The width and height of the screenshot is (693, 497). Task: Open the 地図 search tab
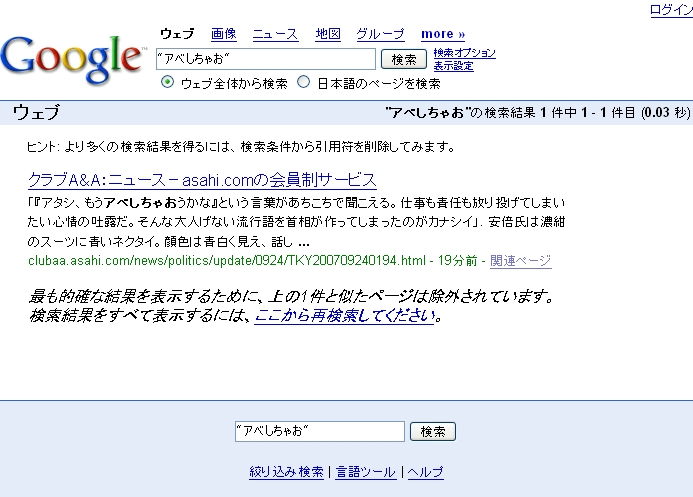(x=328, y=34)
